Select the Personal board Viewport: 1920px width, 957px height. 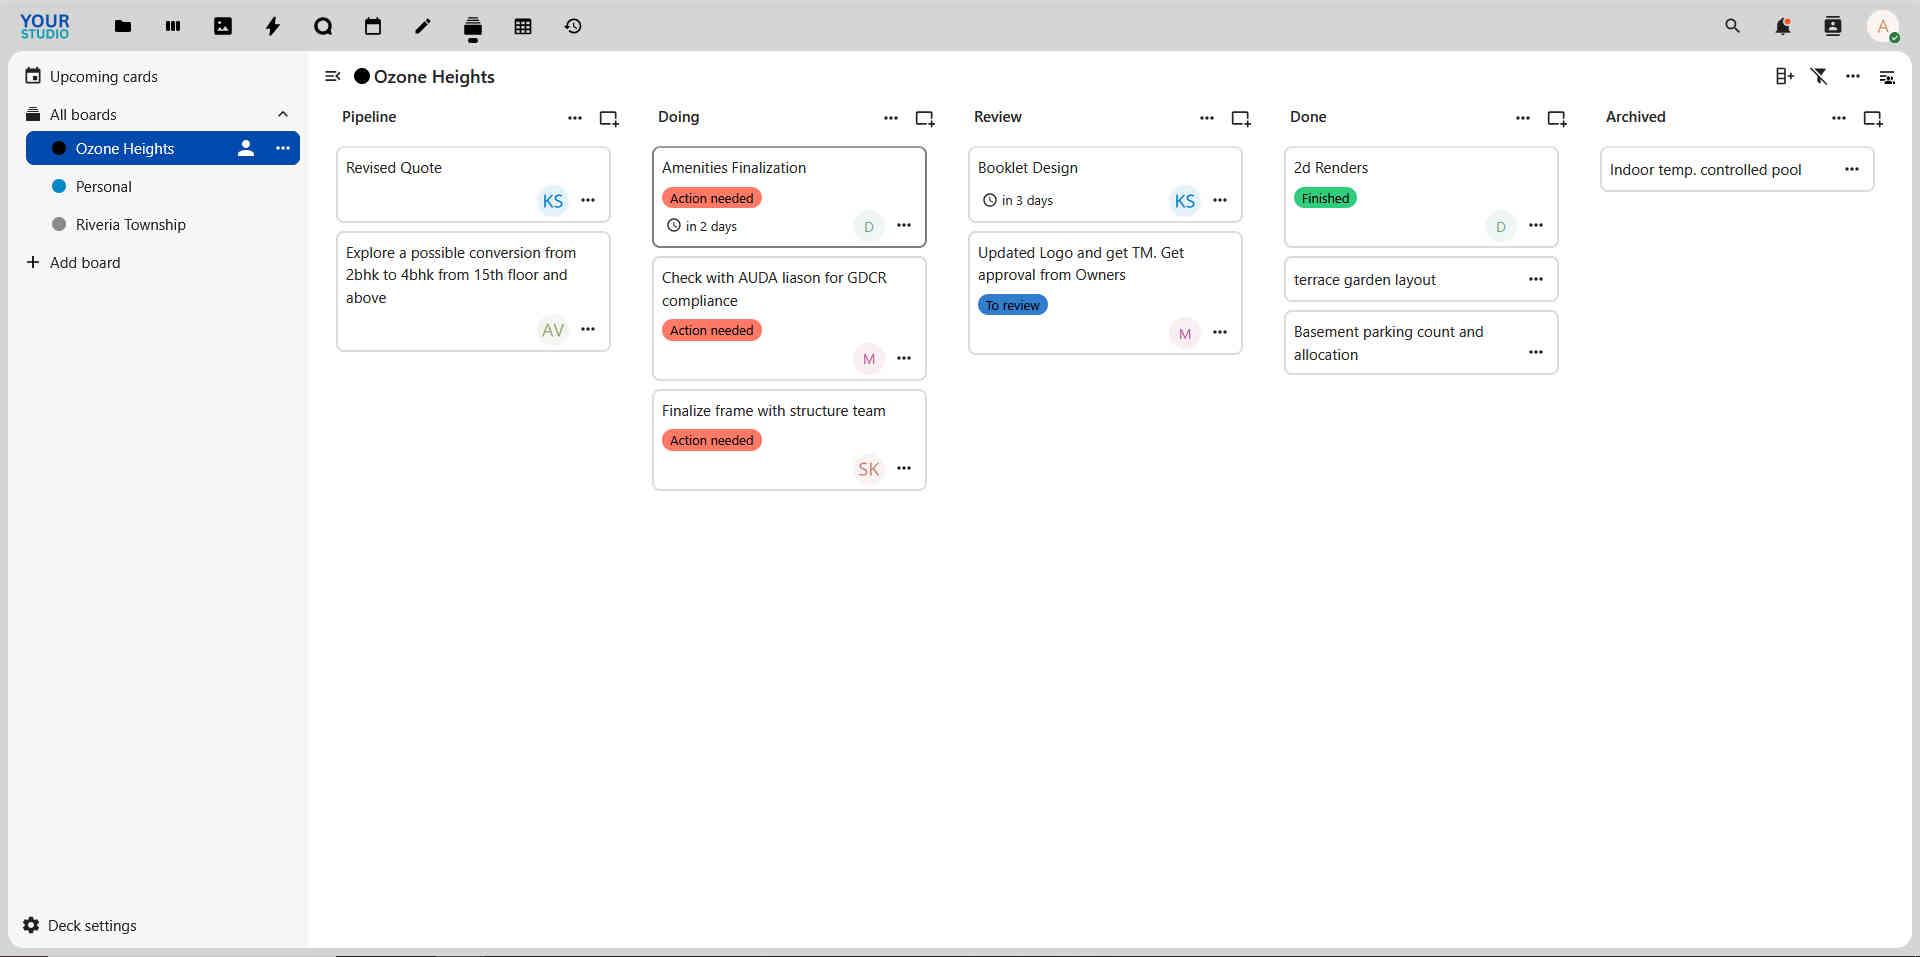(162, 187)
